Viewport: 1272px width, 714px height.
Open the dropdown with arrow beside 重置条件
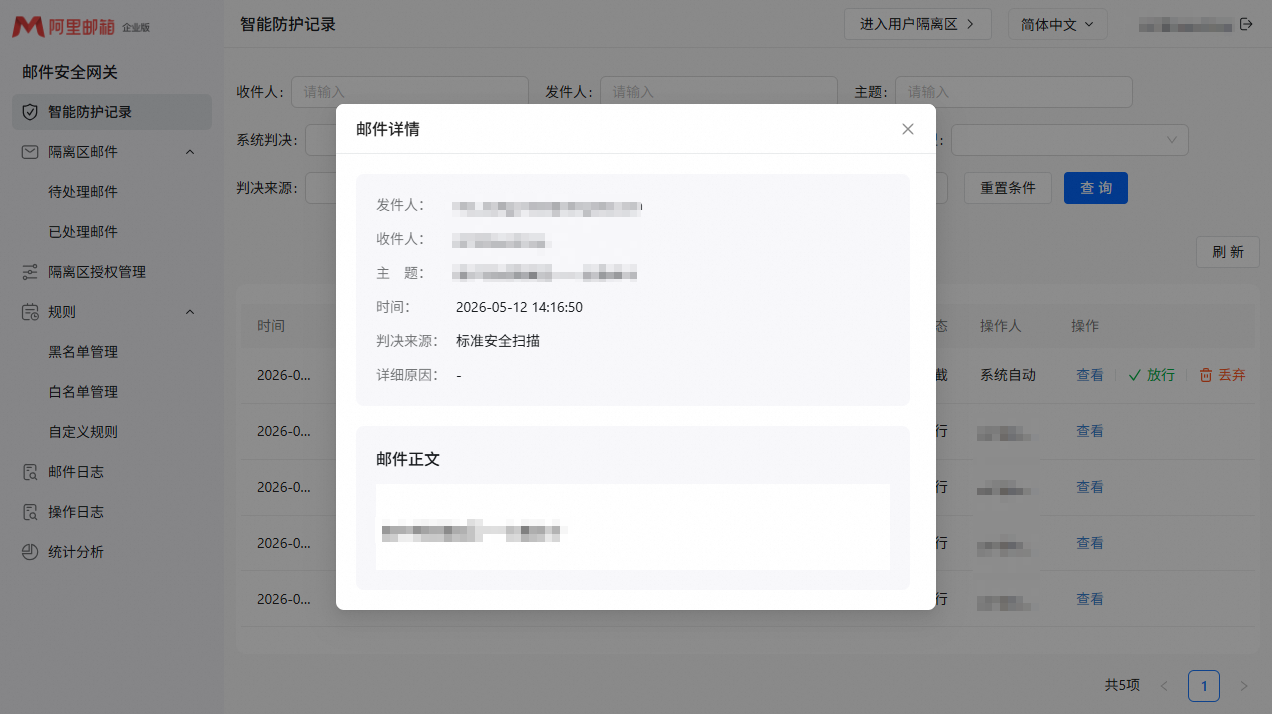tap(1070, 140)
